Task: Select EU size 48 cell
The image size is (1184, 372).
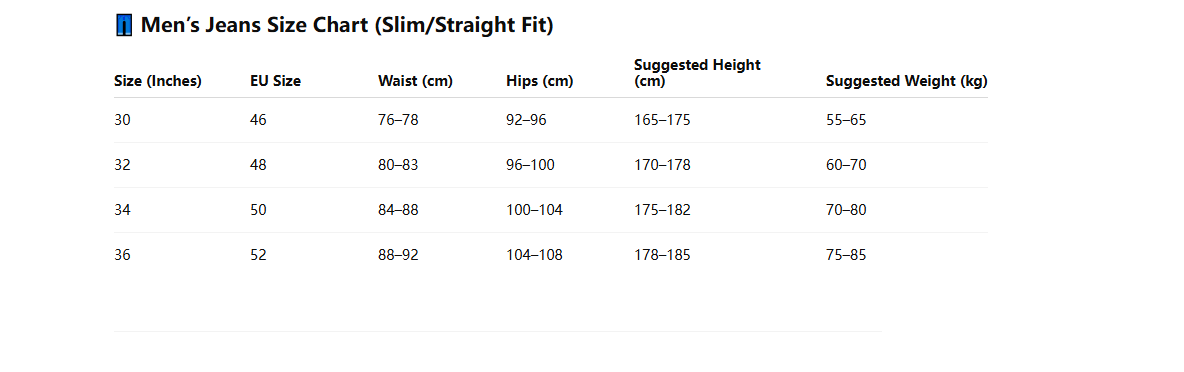Action: (x=258, y=165)
